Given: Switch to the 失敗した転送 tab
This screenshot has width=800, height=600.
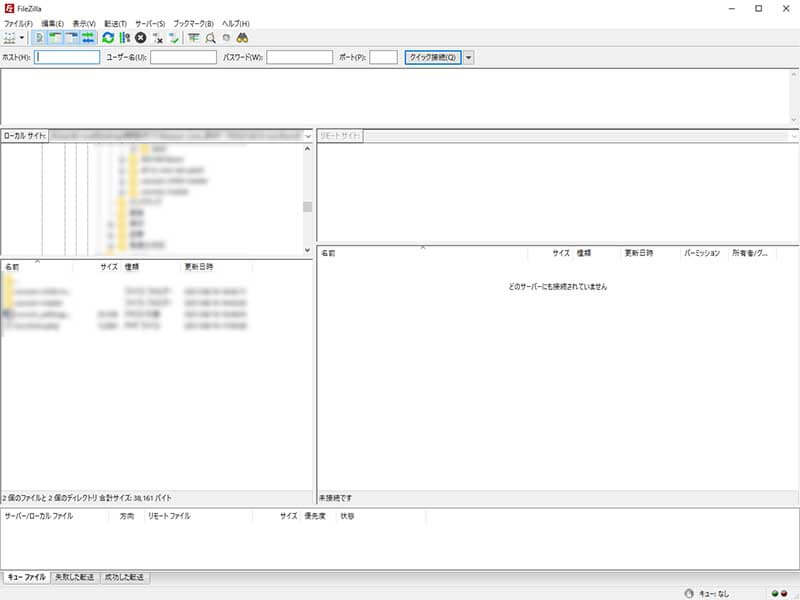Looking at the screenshot, I should pyautogui.click(x=74, y=577).
